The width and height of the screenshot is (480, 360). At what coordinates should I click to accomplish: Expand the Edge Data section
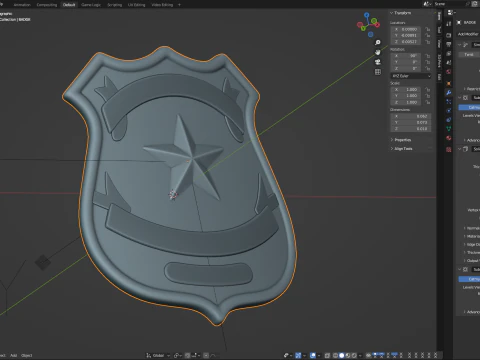tap(472, 244)
